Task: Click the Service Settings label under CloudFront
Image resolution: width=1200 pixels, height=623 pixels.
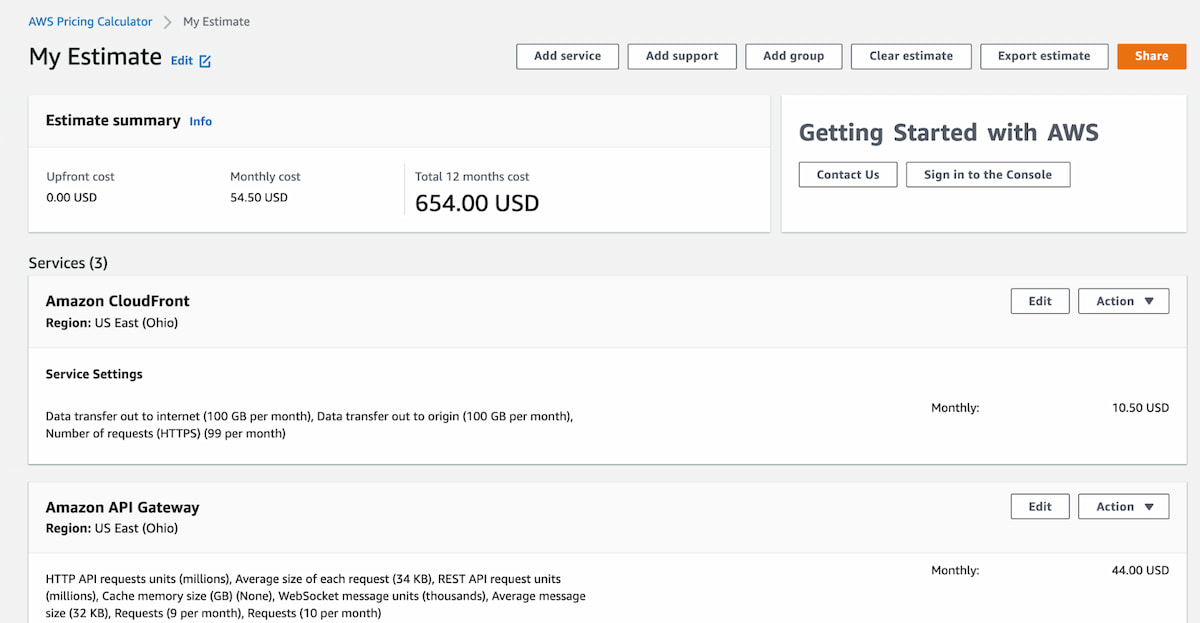Action: [94, 374]
